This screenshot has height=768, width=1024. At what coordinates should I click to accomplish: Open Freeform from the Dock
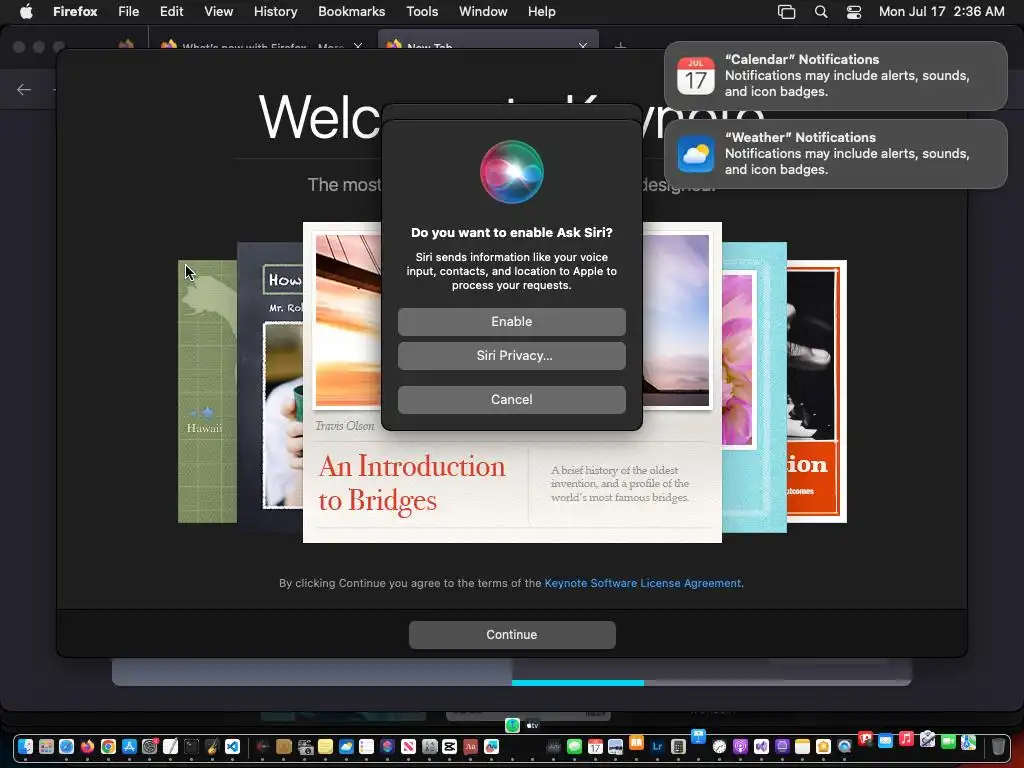(x=491, y=746)
